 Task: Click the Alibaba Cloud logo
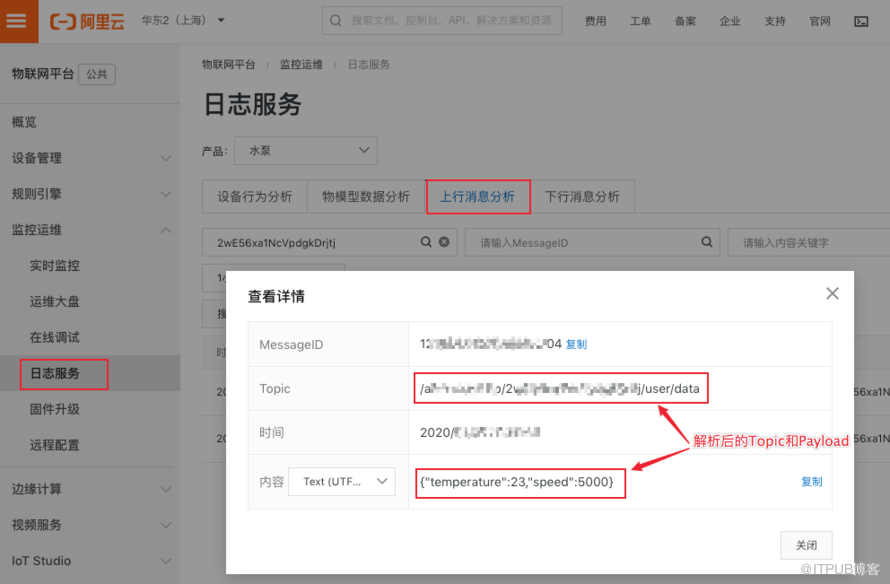87,21
